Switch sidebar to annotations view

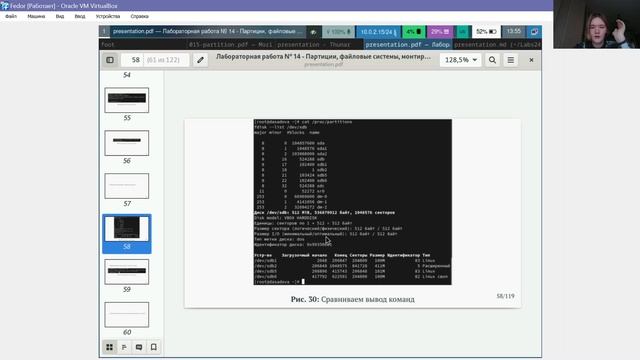pyautogui.click(x=139, y=347)
